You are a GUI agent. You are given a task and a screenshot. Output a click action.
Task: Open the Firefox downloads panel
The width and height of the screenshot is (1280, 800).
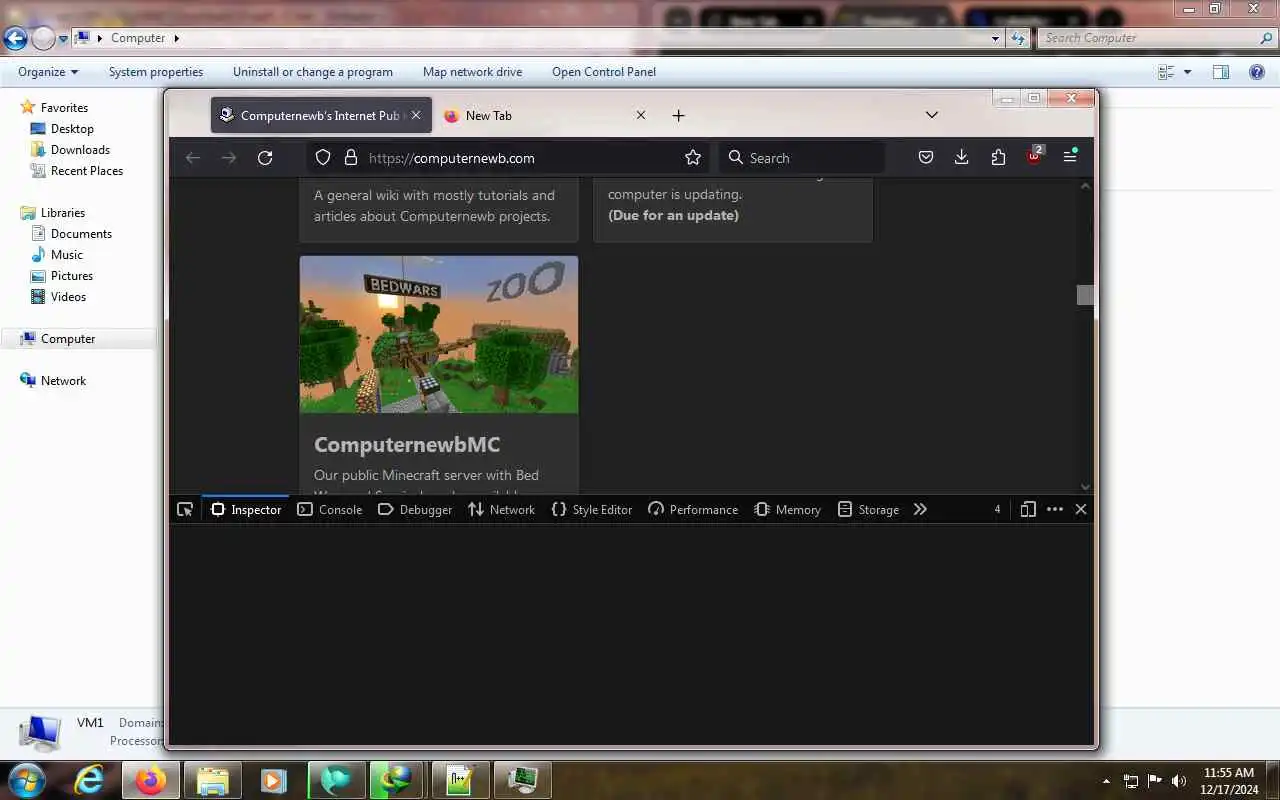[x=962, y=158]
